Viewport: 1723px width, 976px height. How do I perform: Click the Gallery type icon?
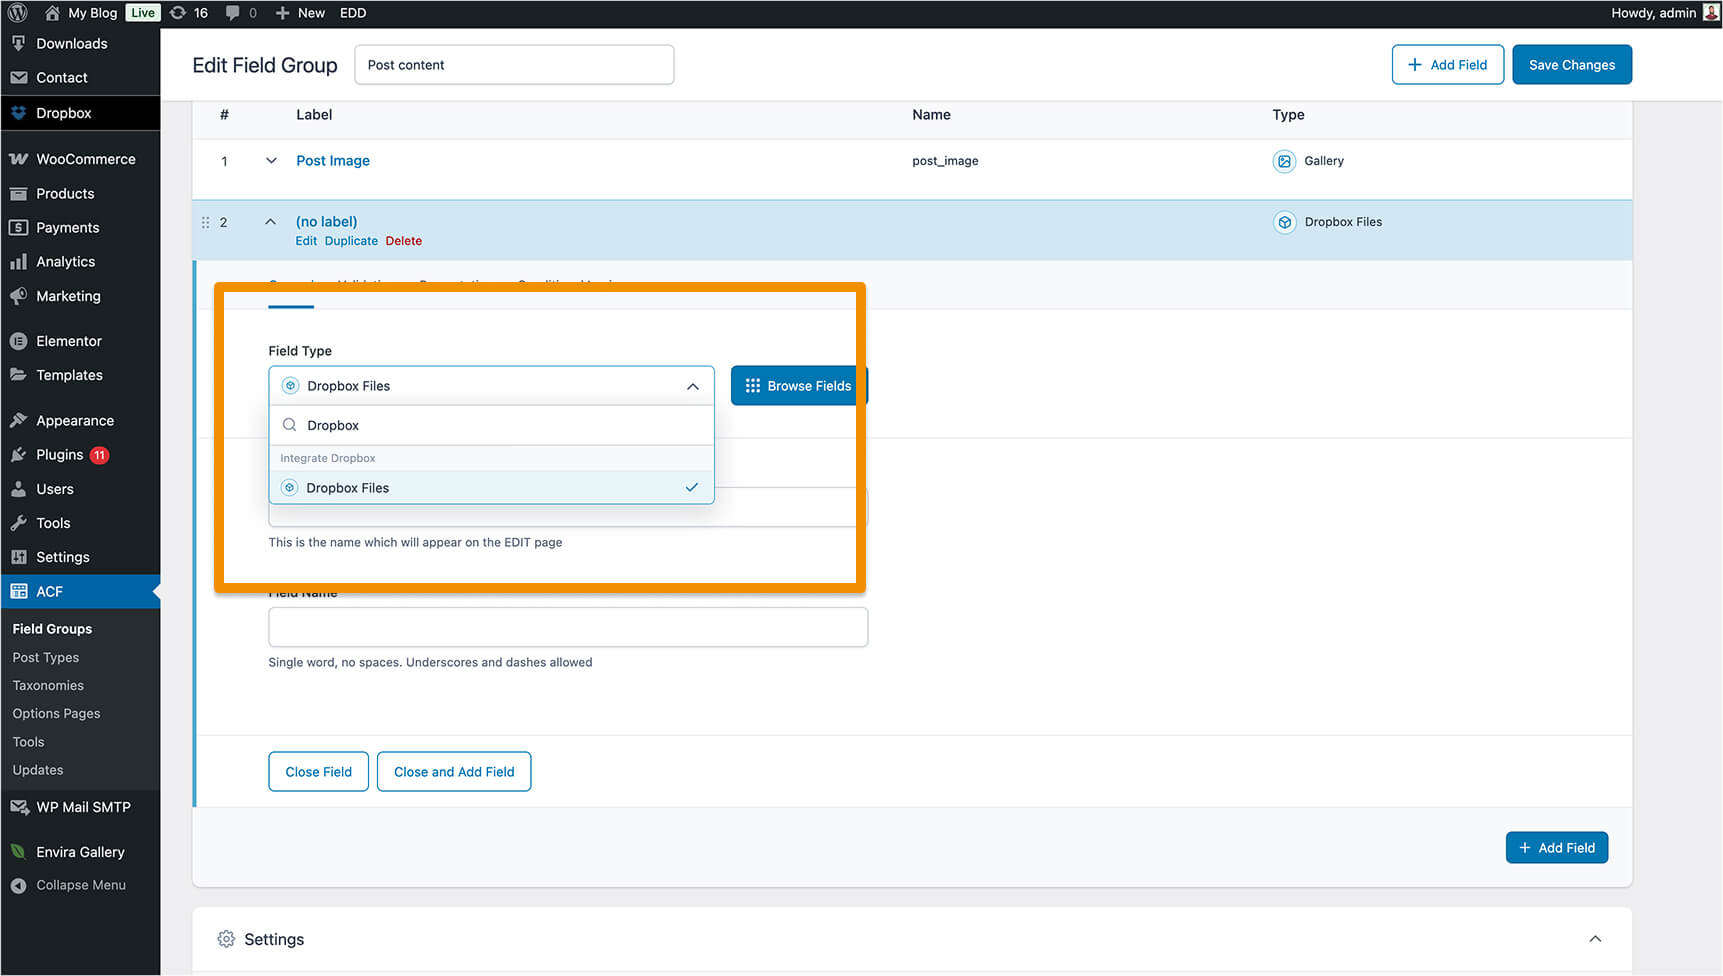click(1284, 161)
